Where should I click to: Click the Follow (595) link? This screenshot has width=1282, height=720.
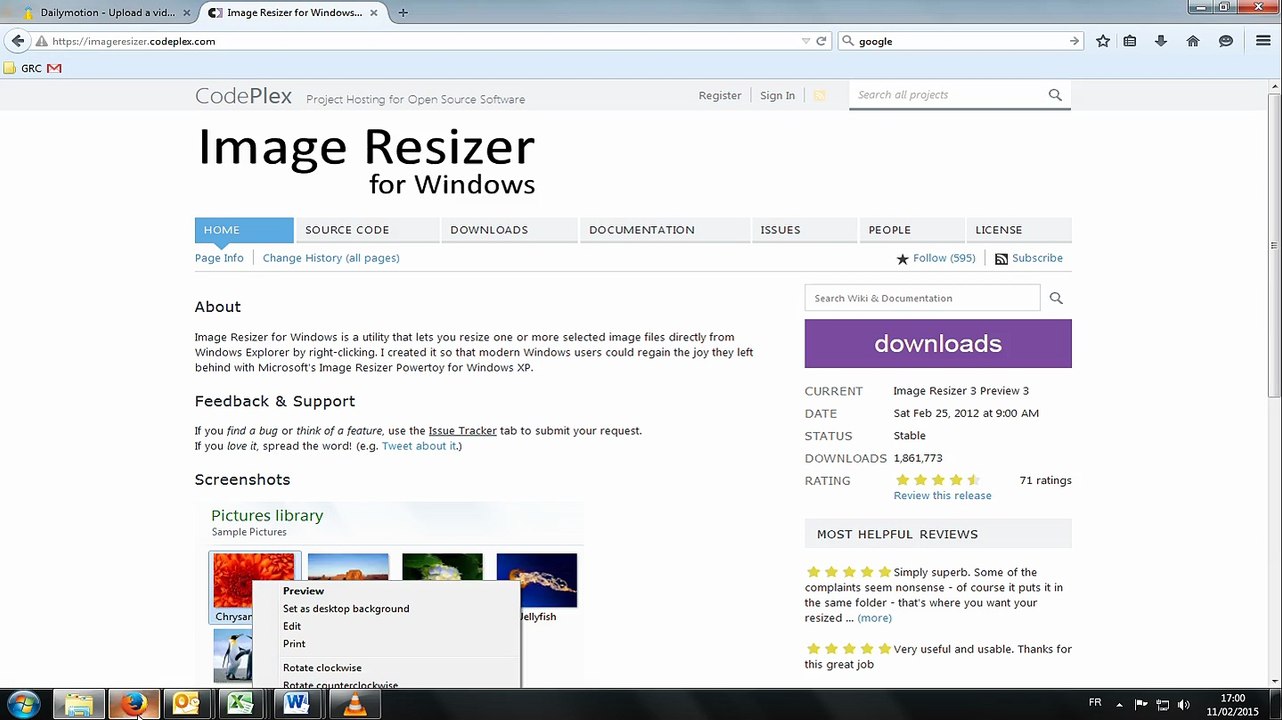[944, 258]
